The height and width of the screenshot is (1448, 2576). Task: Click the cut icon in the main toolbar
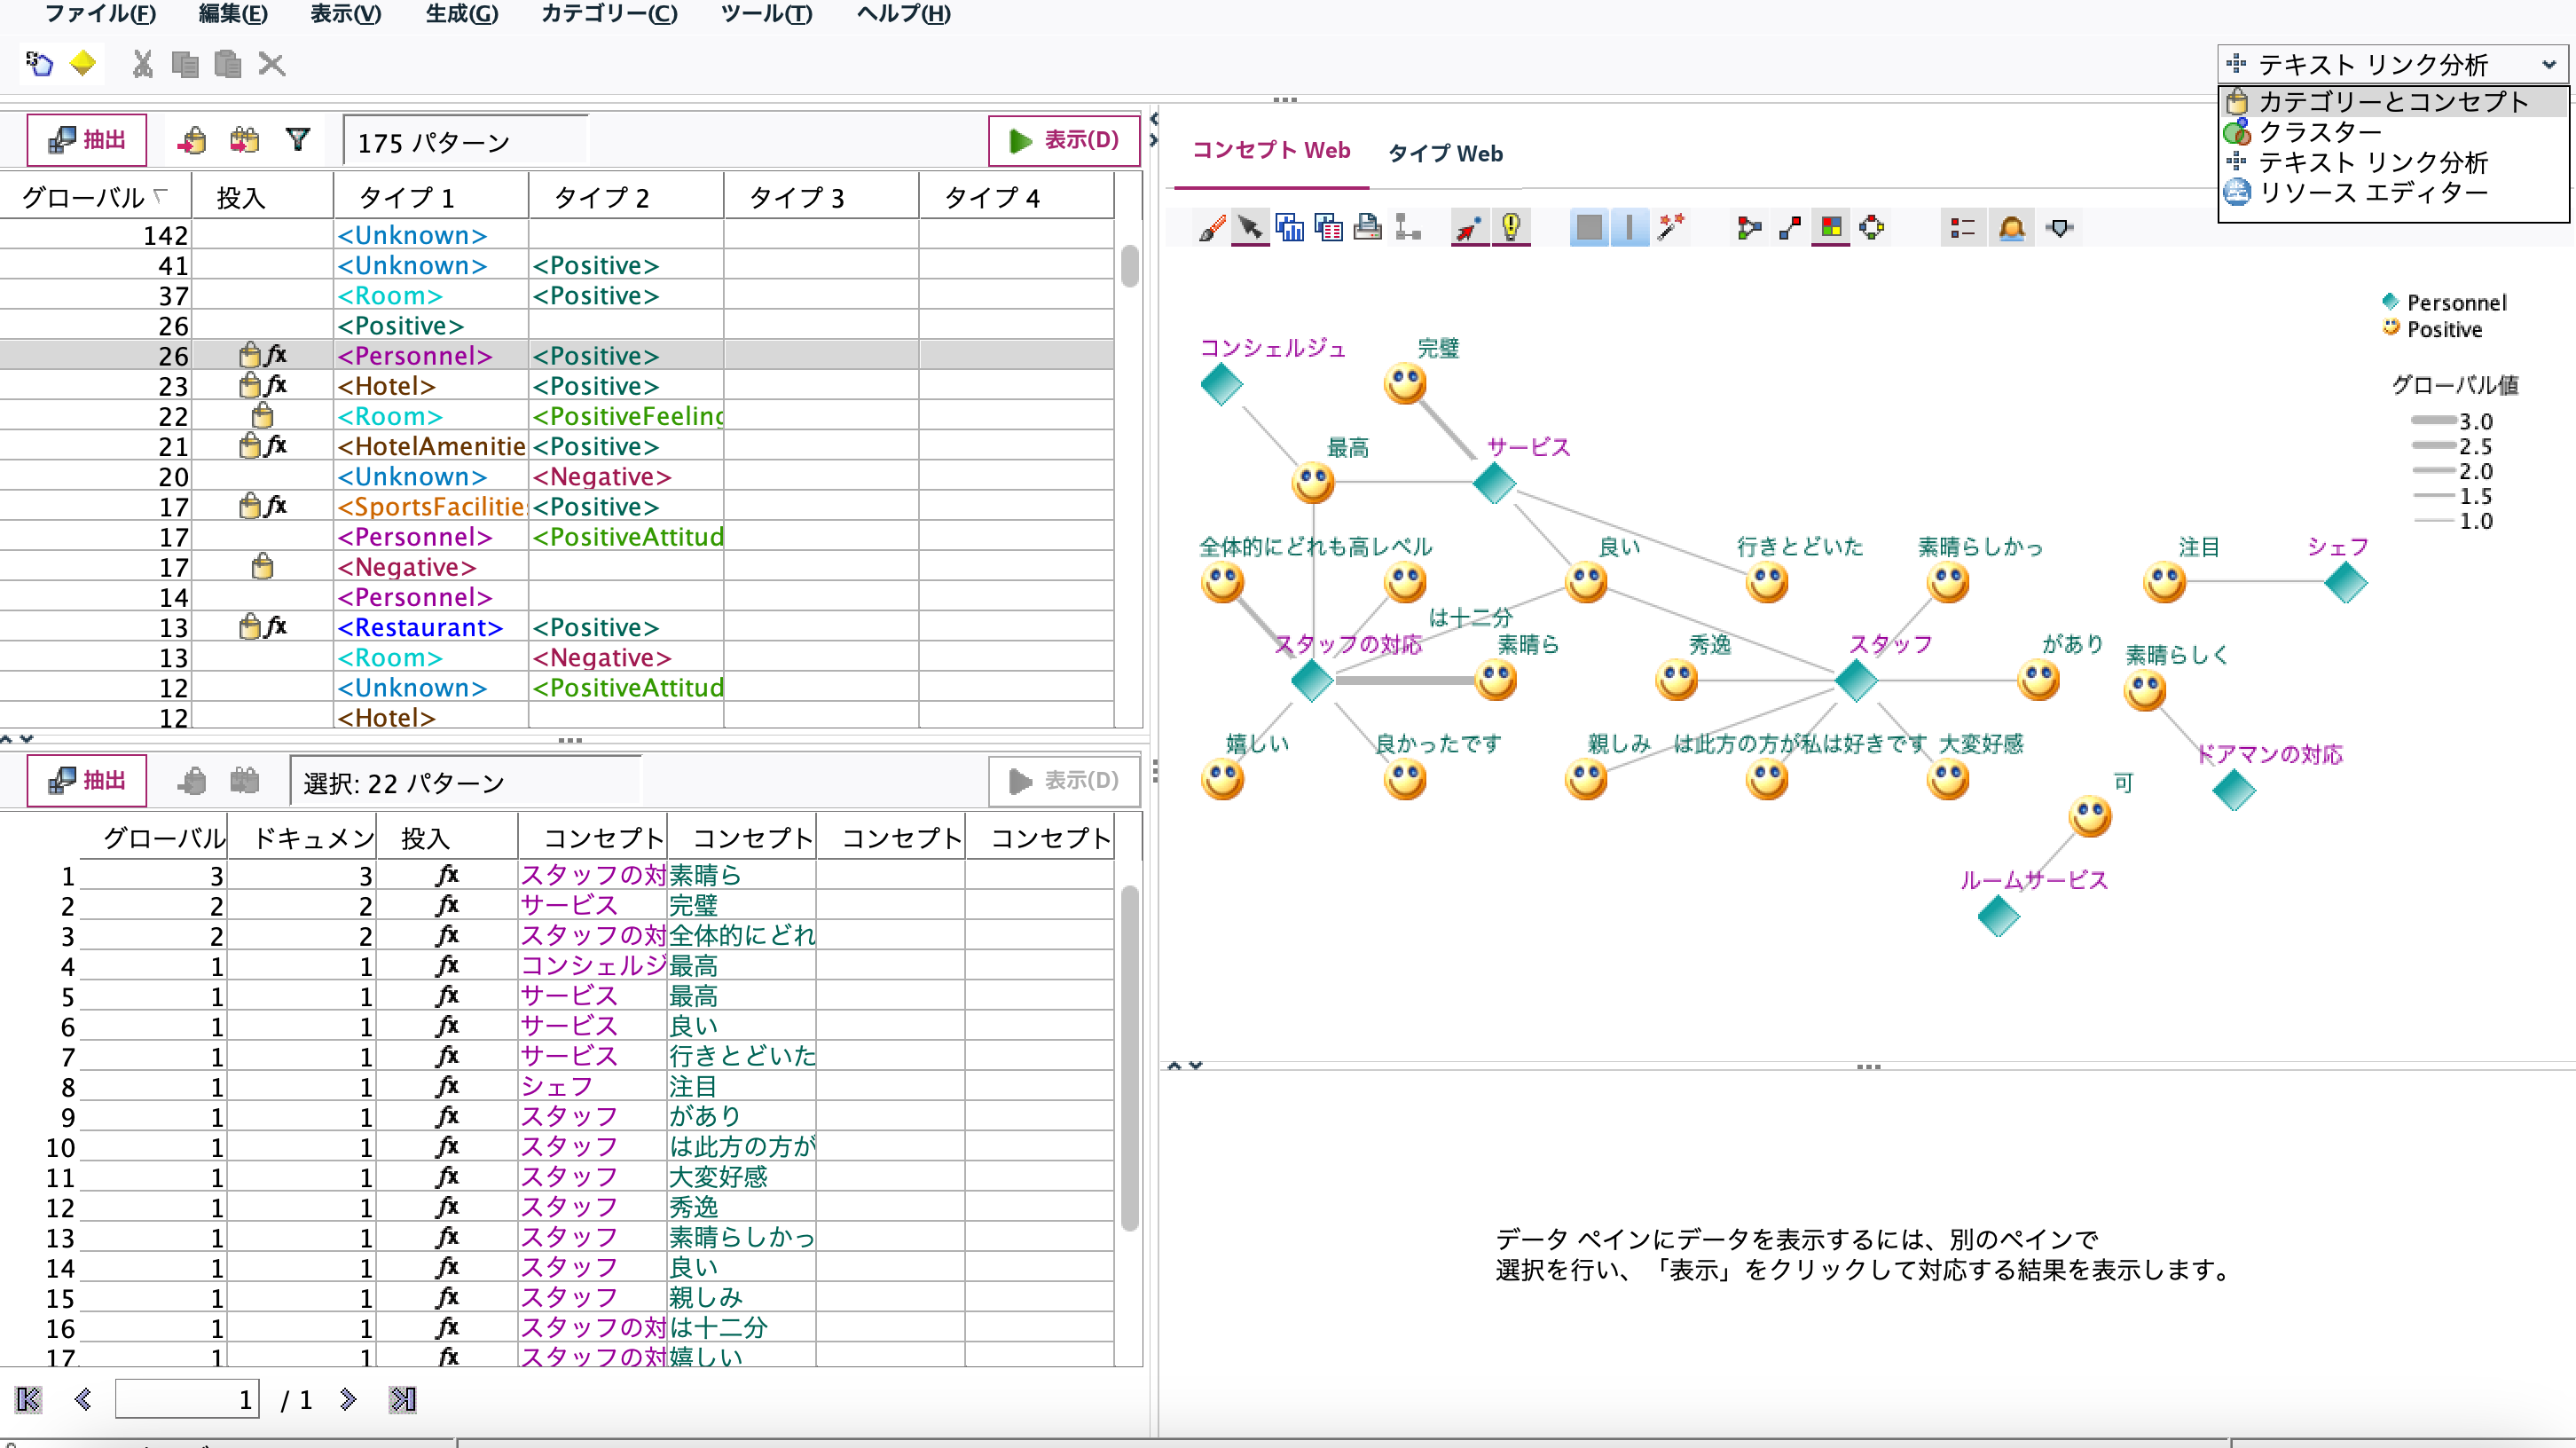(x=141, y=64)
